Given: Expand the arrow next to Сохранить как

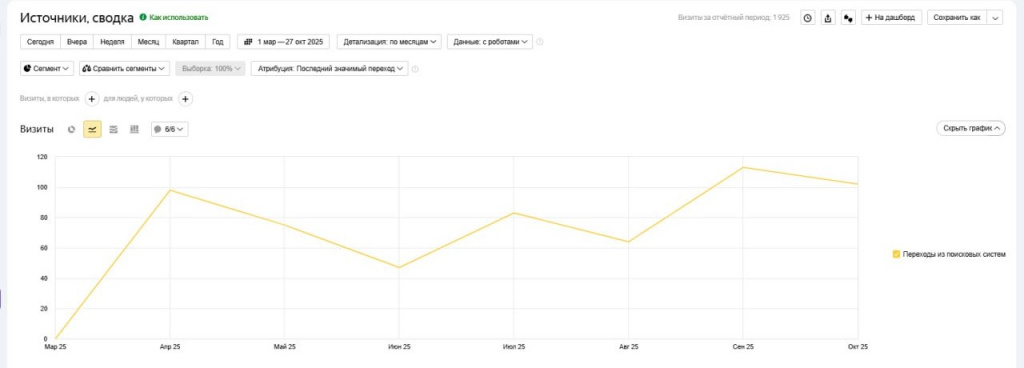Looking at the screenshot, I should click(995, 18).
